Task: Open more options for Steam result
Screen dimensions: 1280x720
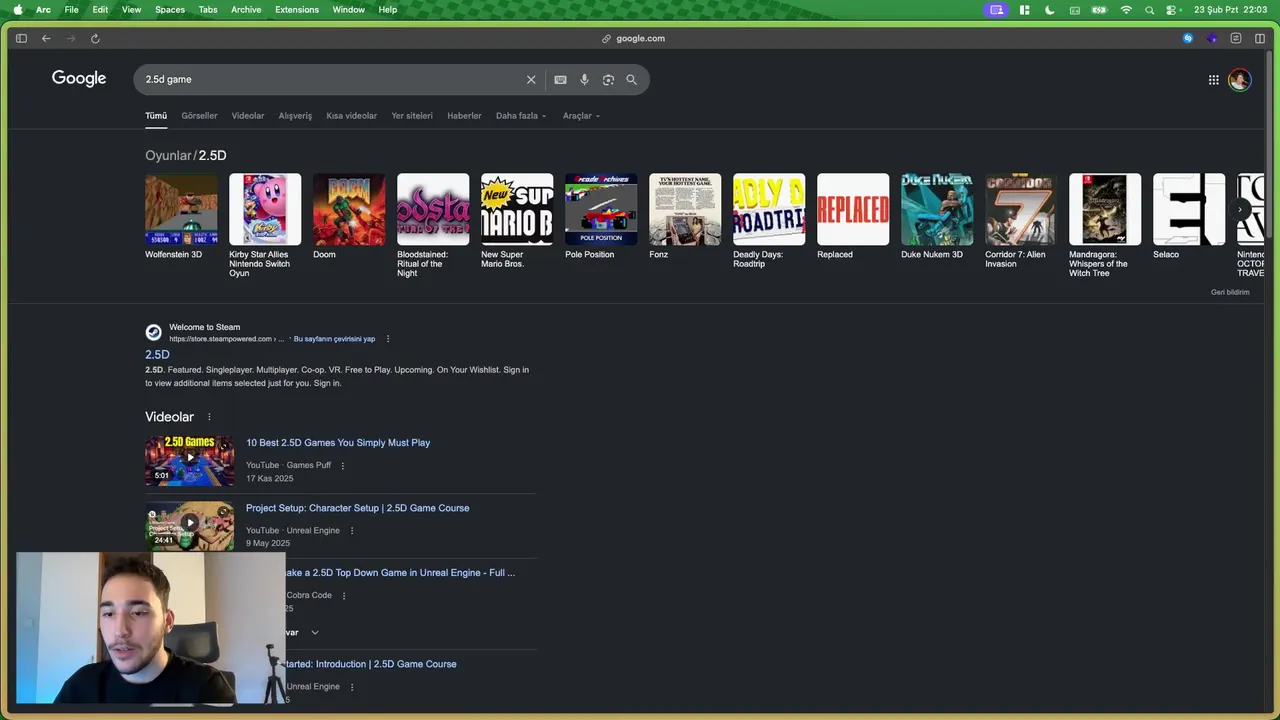Action: coord(388,339)
